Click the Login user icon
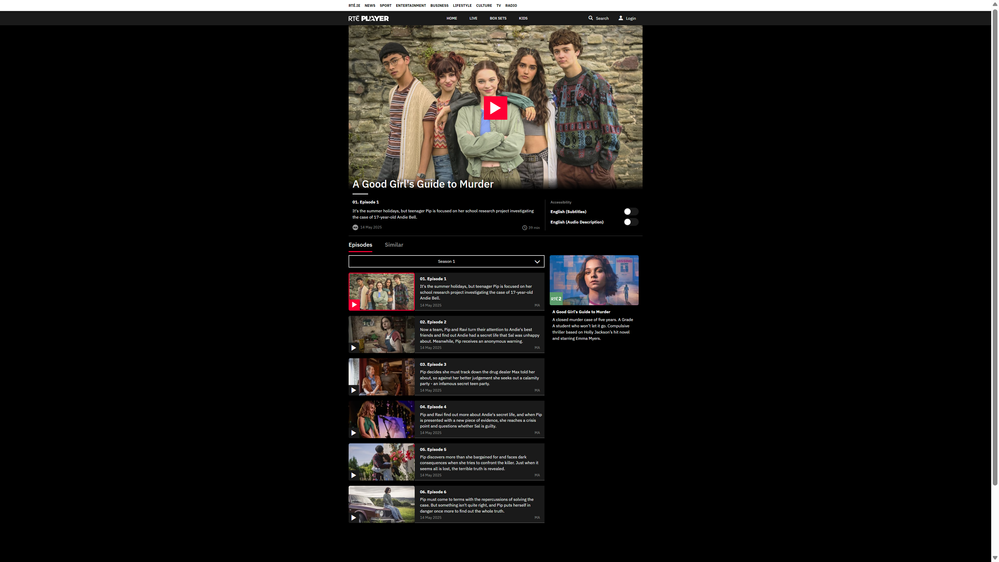Viewport: 999px width, 562px height. click(x=621, y=18)
